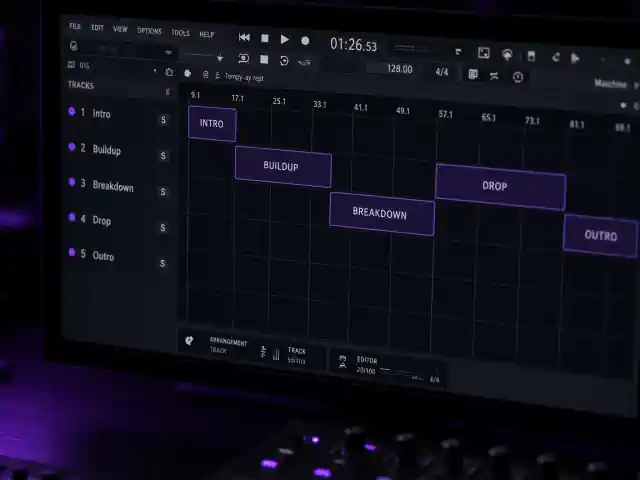
Task: Click the 57.1 bar marker on ruler
Action: 445,114
